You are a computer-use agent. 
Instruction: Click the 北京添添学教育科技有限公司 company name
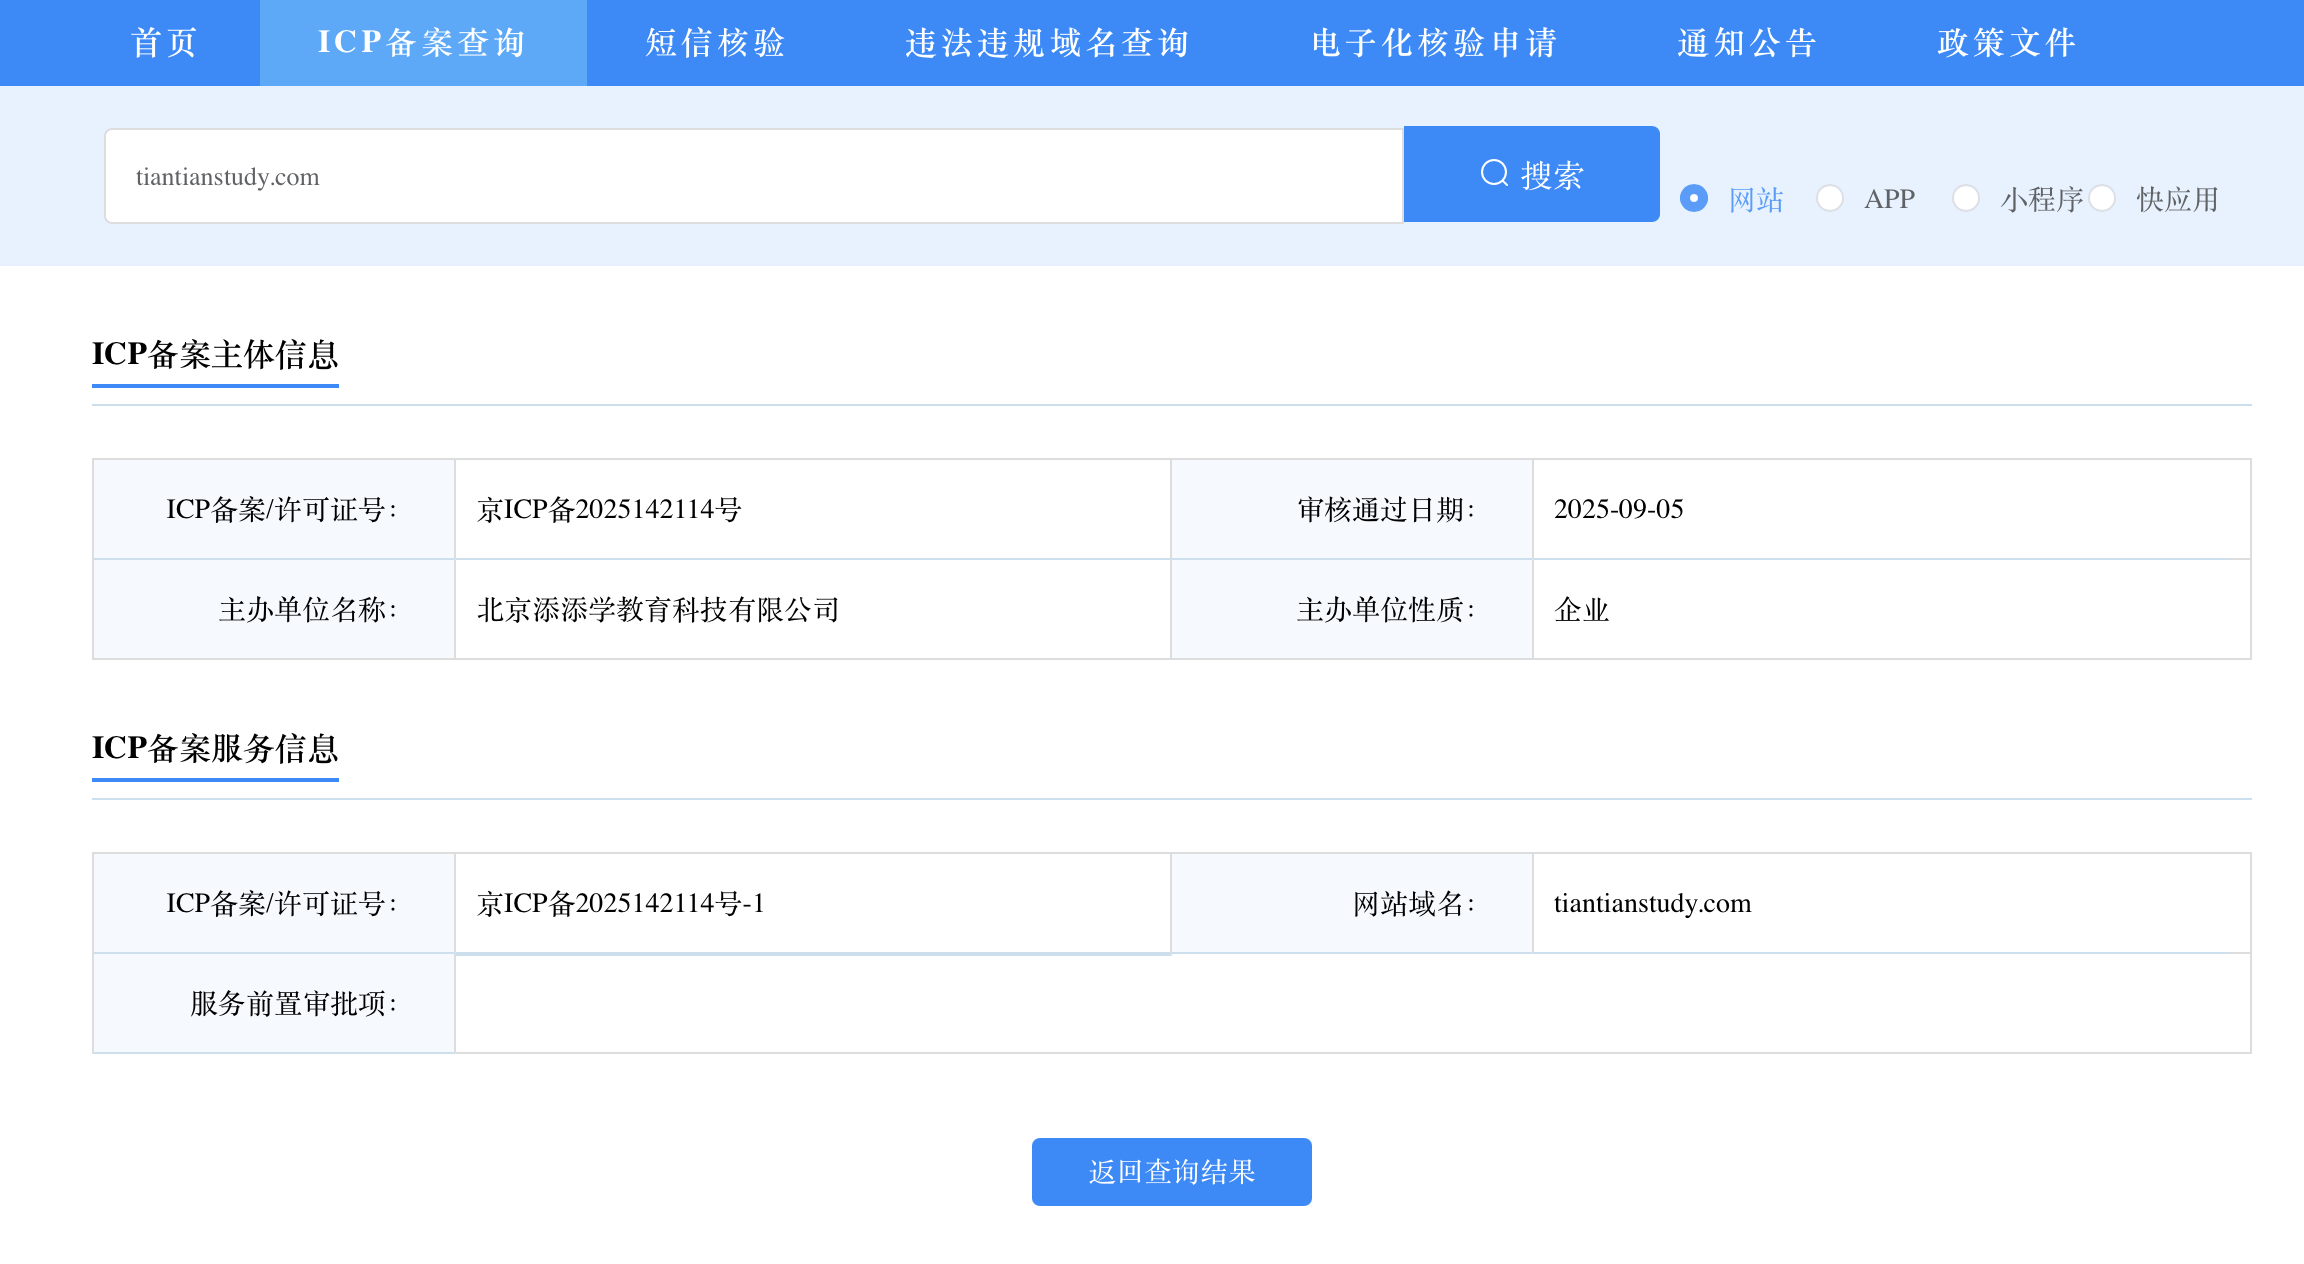pos(658,609)
